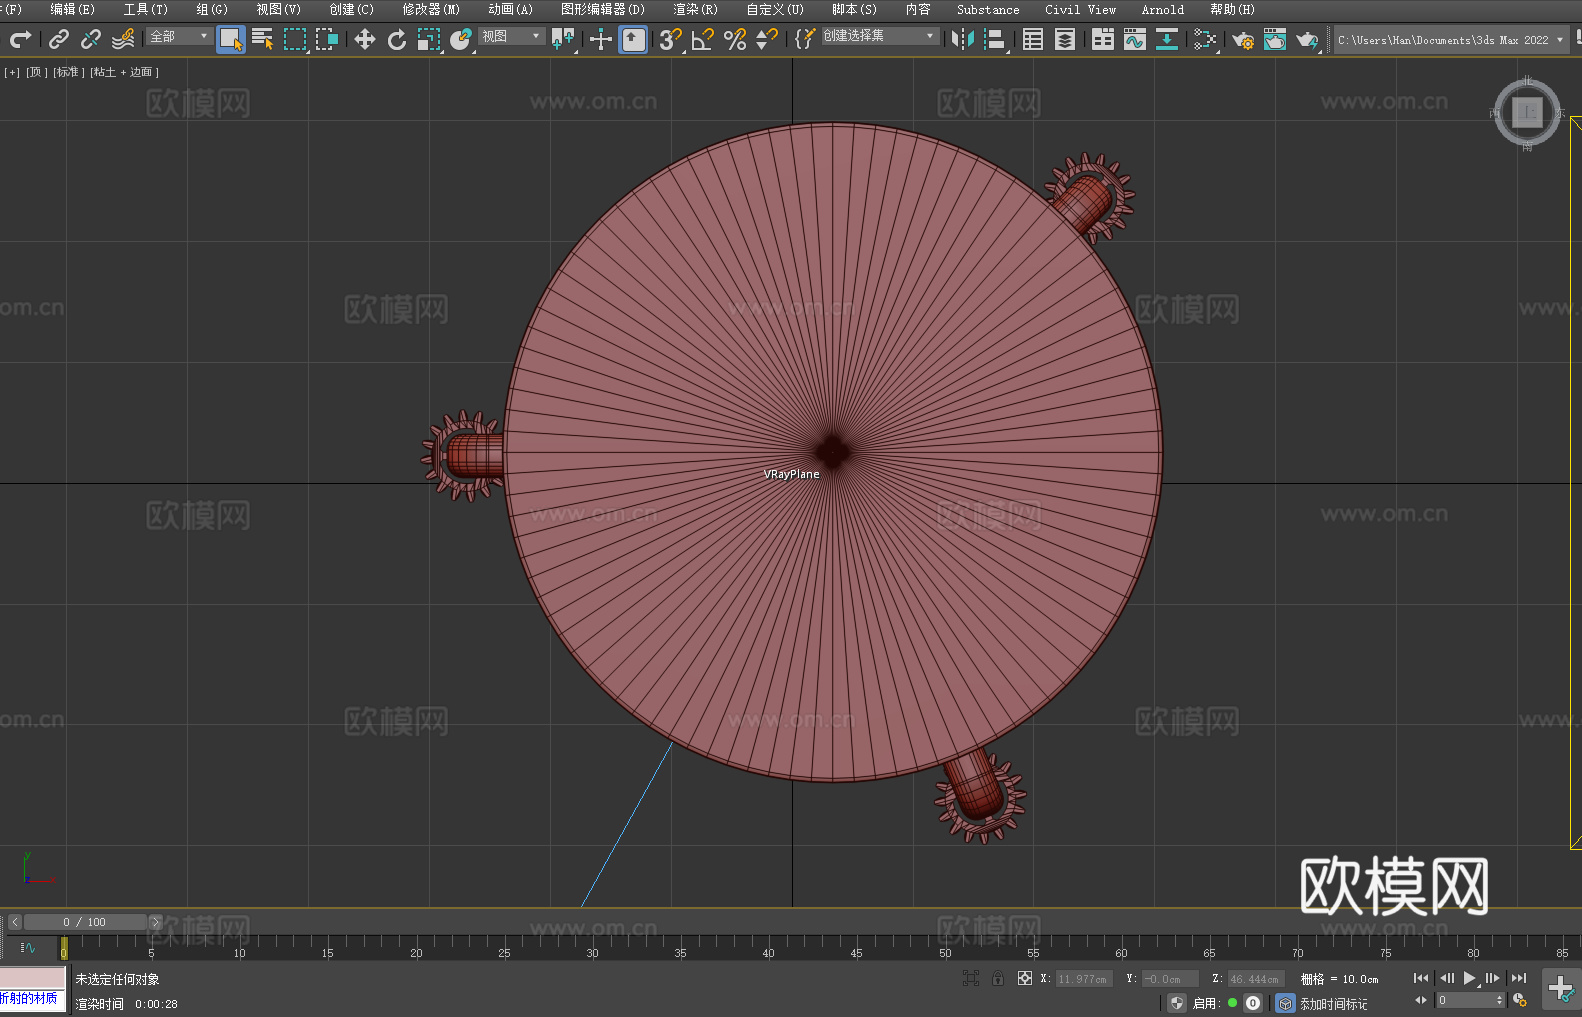1582x1017 pixels.
Task: Open the Render Setup teapot icon
Action: pyautogui.click(x=1242, y=39)
